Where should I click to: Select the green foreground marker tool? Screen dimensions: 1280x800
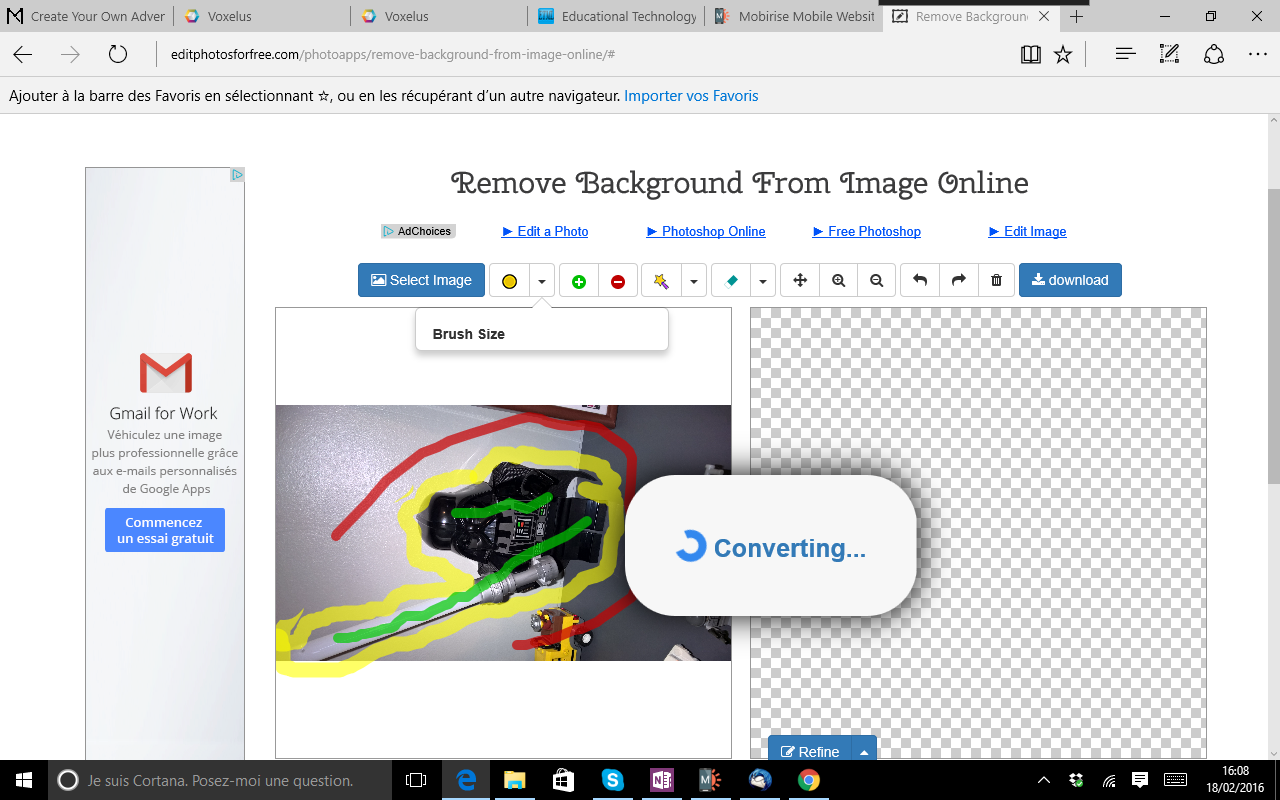coord(579,281)
